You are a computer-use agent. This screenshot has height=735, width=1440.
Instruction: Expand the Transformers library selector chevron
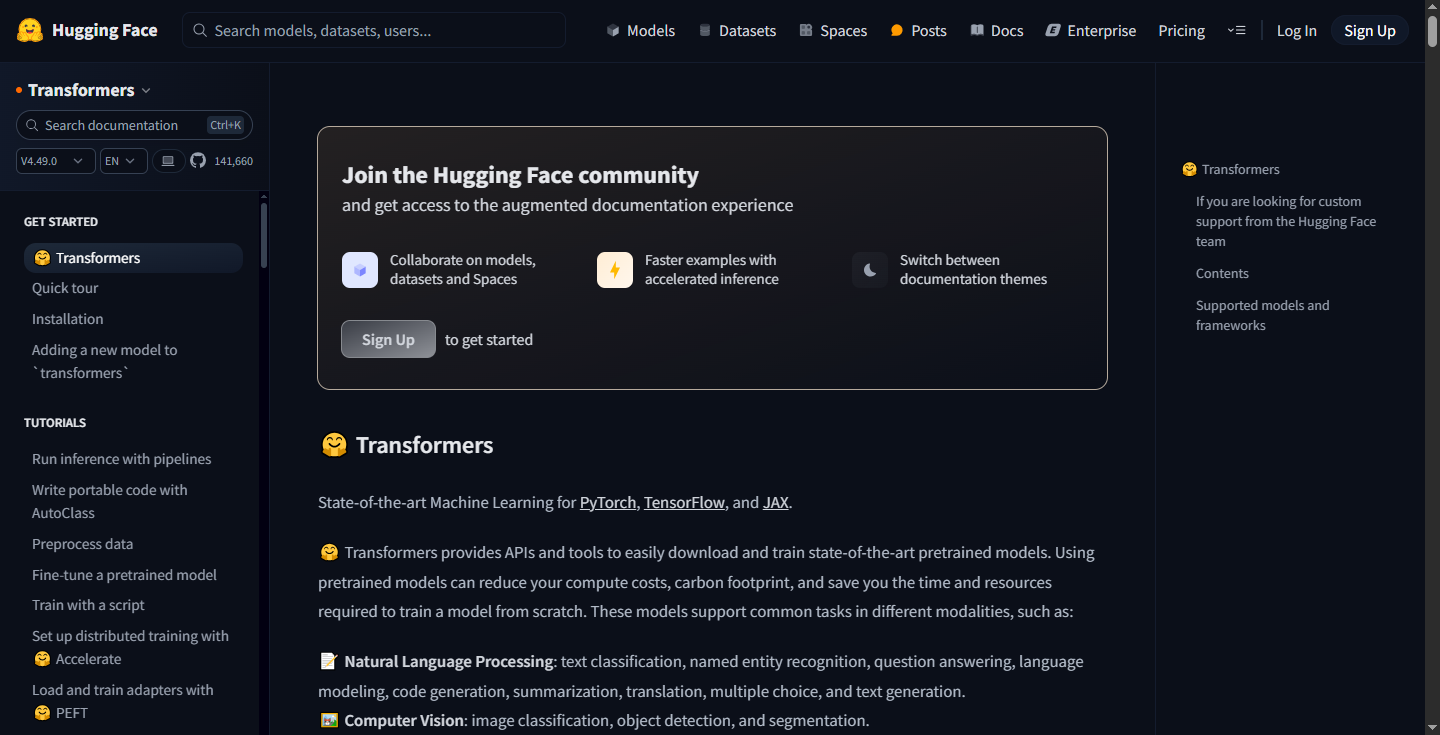pyautogui.click(x=146, y=91)
